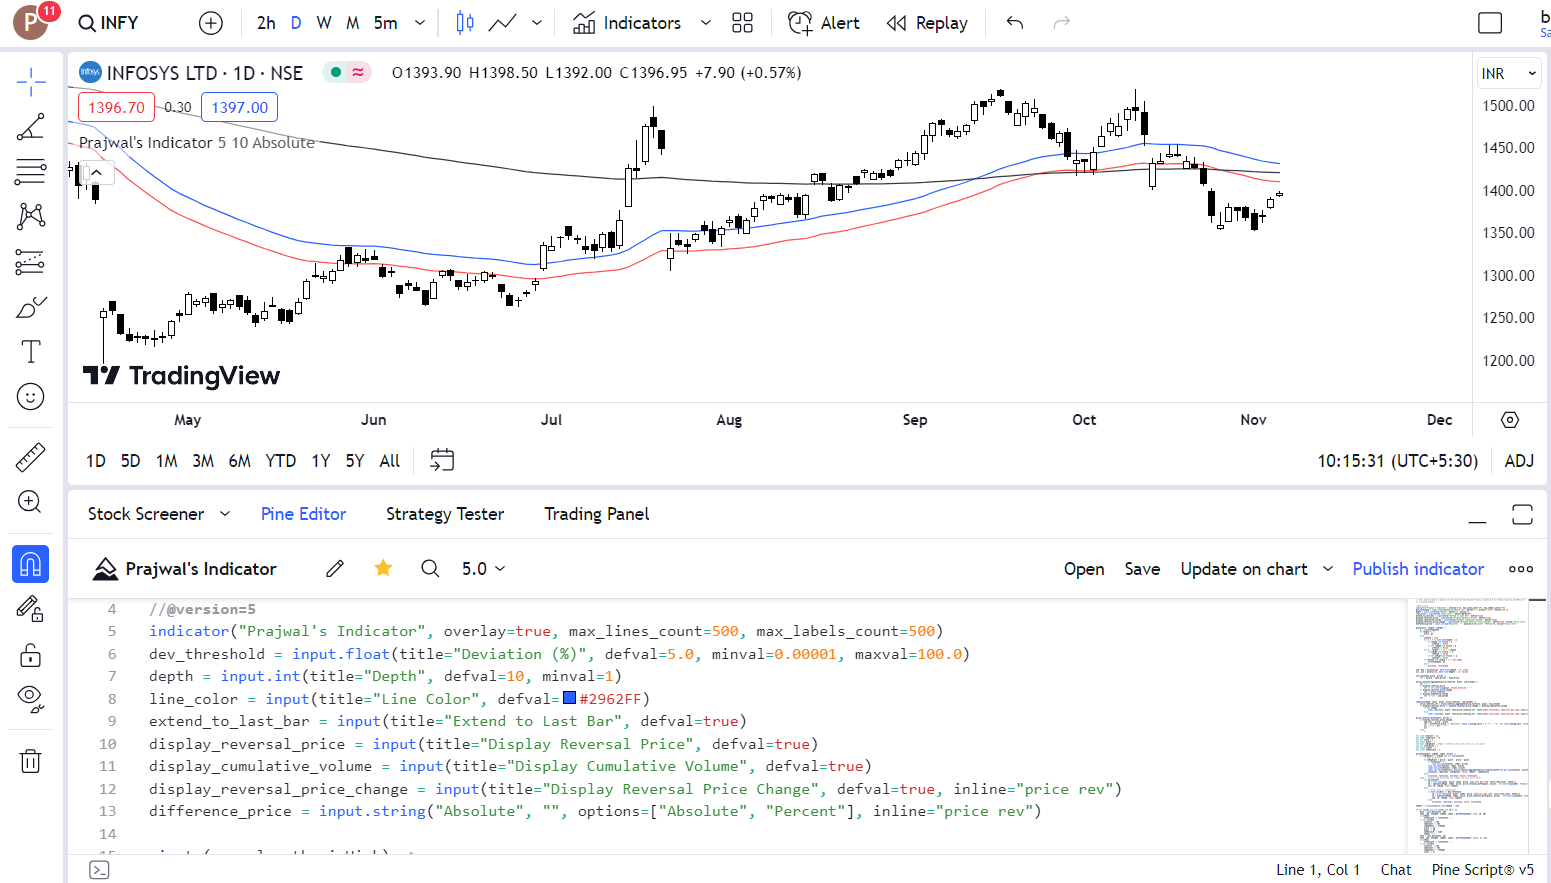The image size is (1551, 883).
Task: Open the layout selection square icon
Action: (x=1490, y=23)
